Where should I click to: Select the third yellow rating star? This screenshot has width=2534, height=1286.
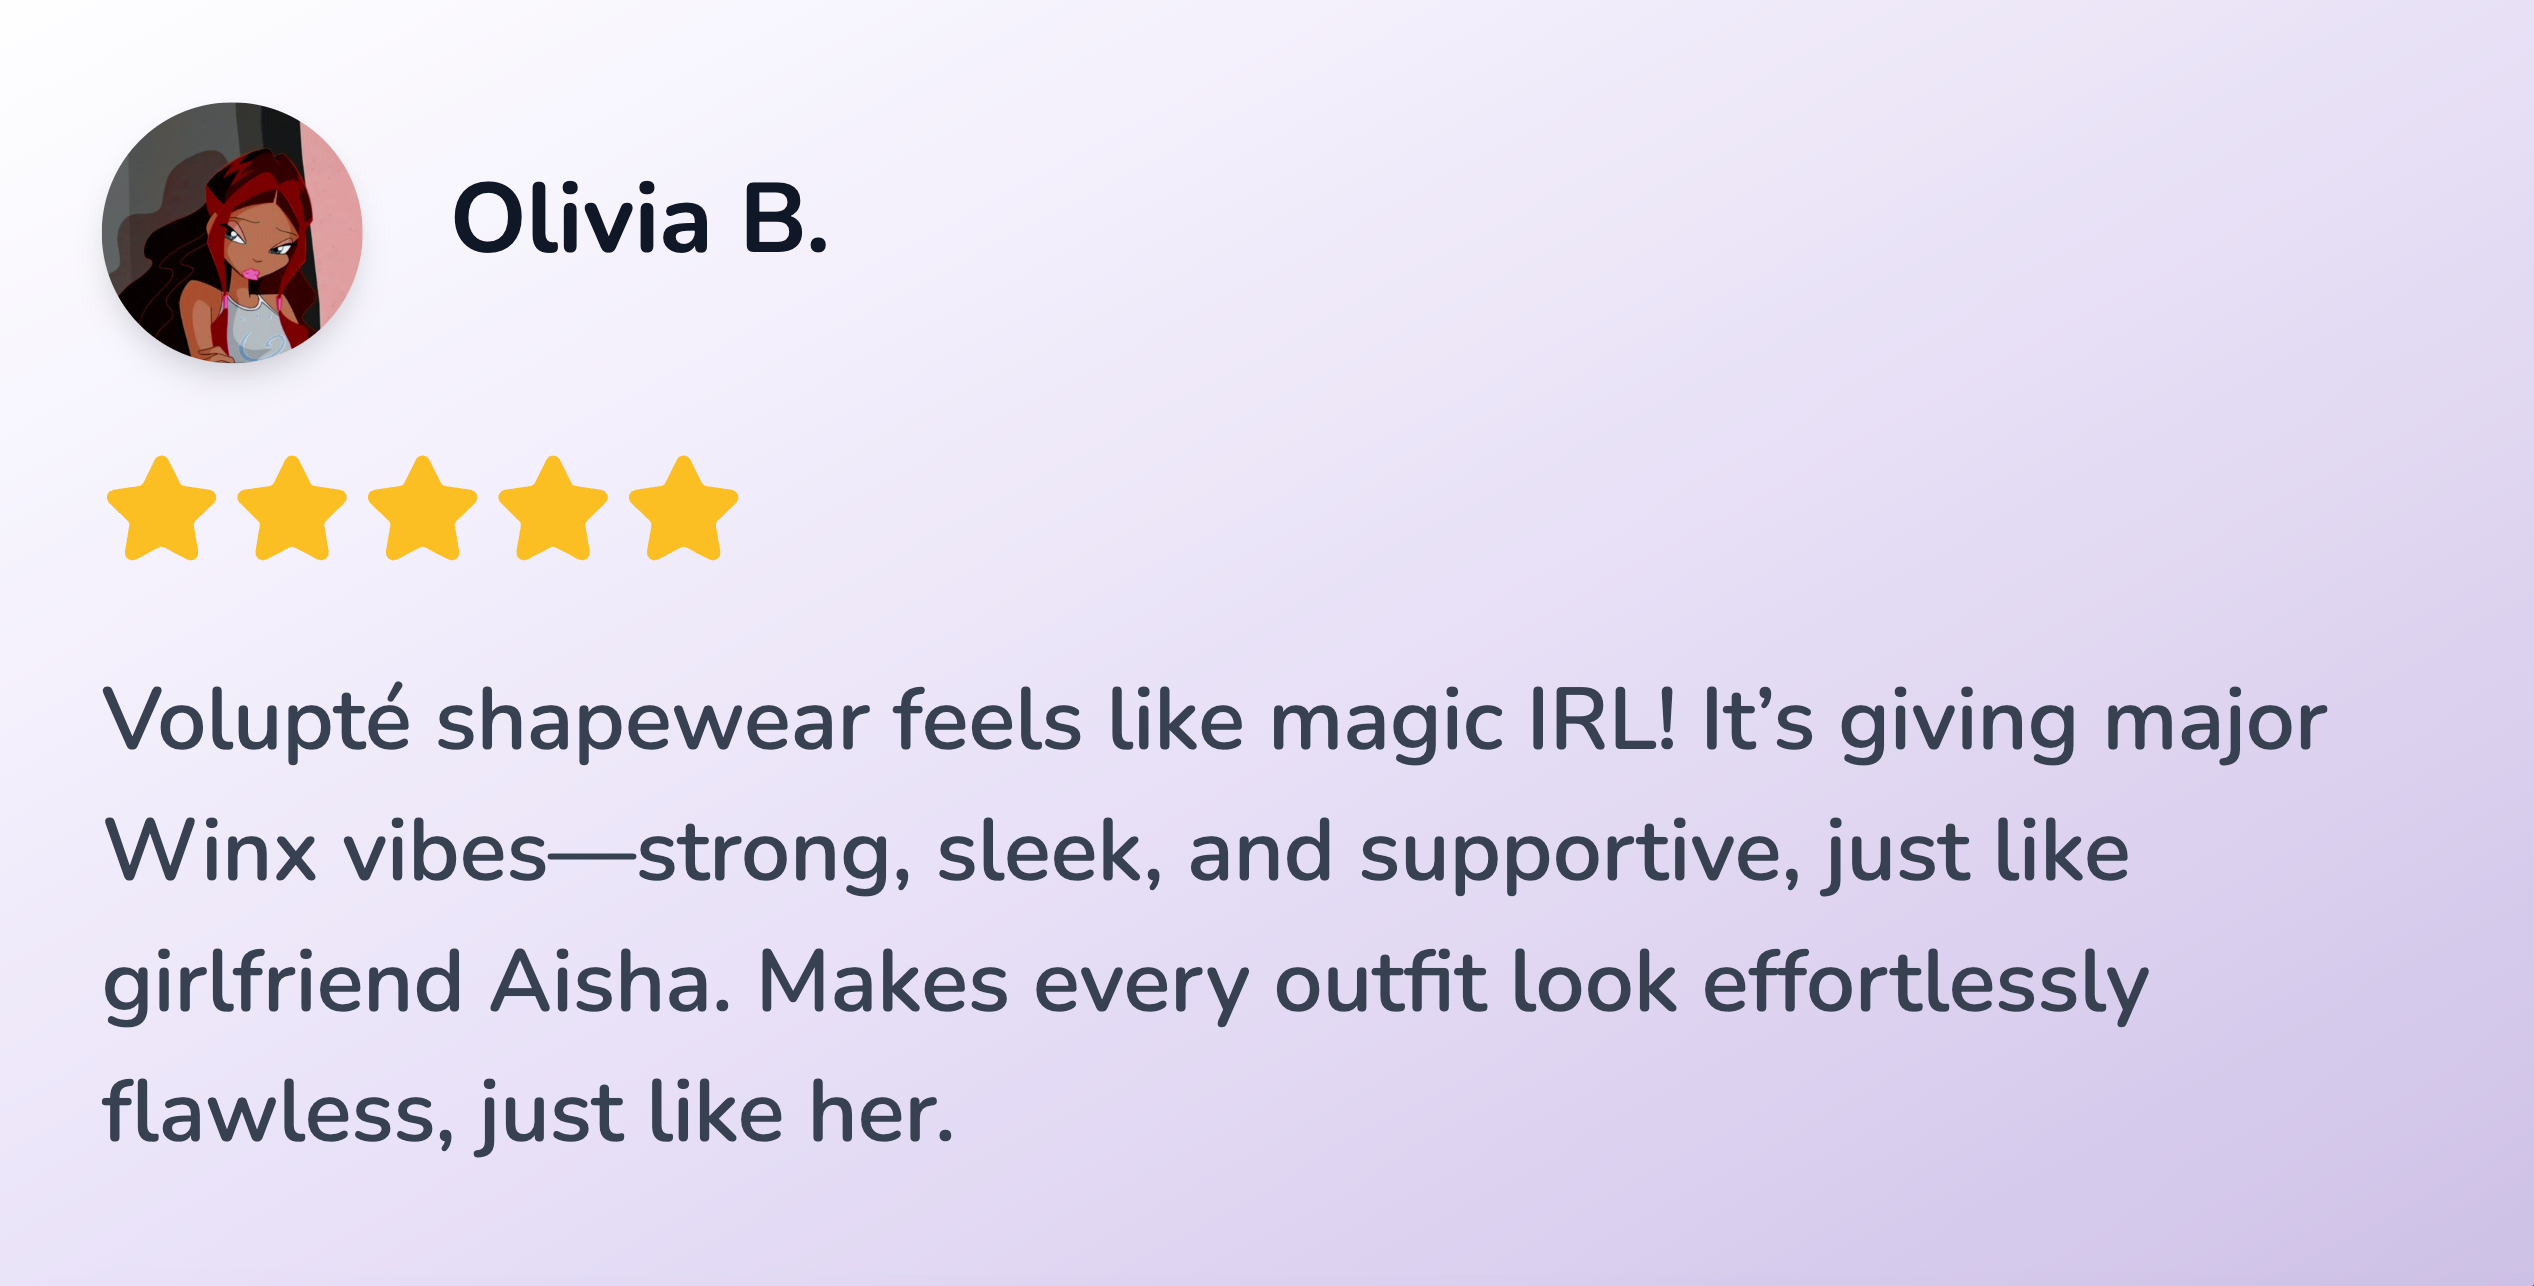[422, 508]
